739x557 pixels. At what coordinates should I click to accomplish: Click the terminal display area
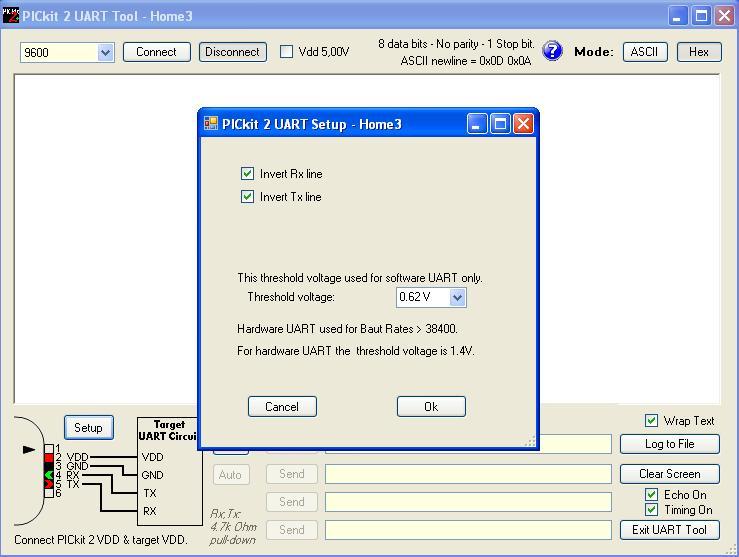tap(106, 239)
